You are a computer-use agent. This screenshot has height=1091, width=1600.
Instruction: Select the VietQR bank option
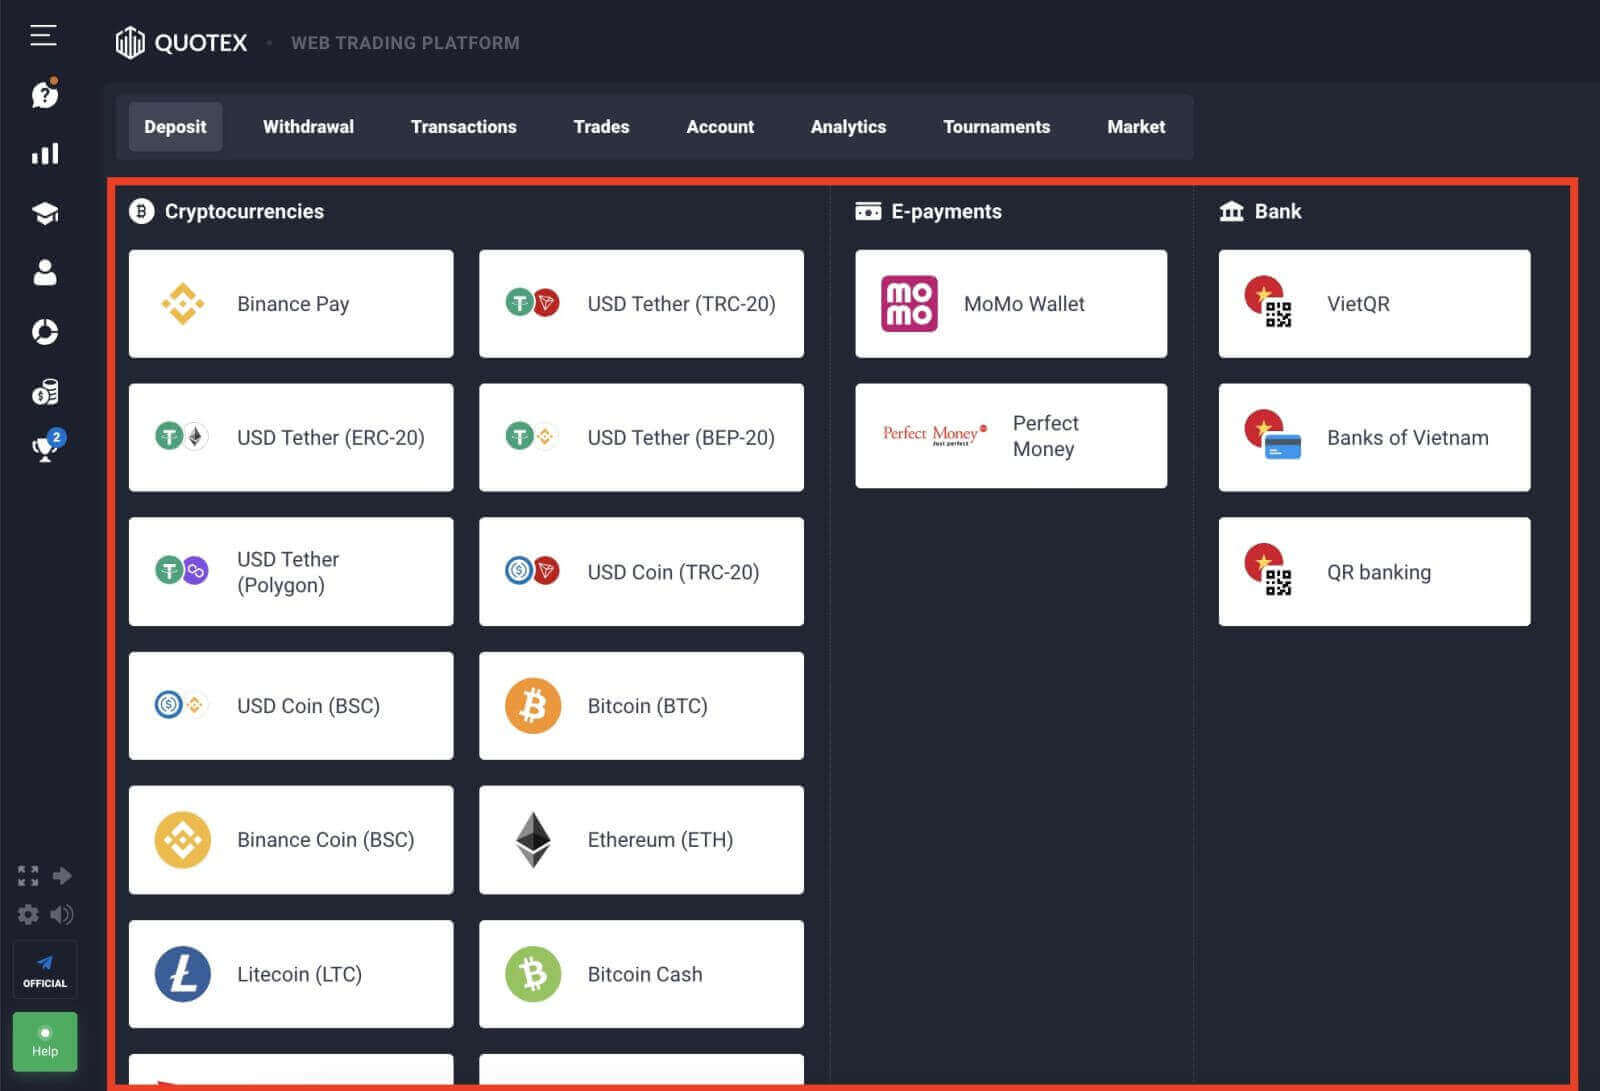coord(1373,304)
